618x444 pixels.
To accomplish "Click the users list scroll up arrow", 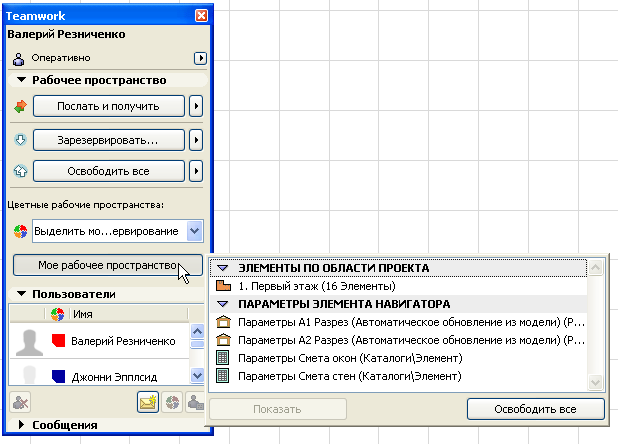I will click(197, 331).
